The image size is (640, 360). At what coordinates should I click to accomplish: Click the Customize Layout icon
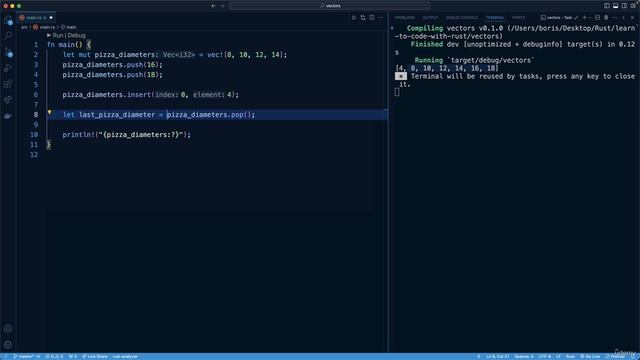[633, 6]
